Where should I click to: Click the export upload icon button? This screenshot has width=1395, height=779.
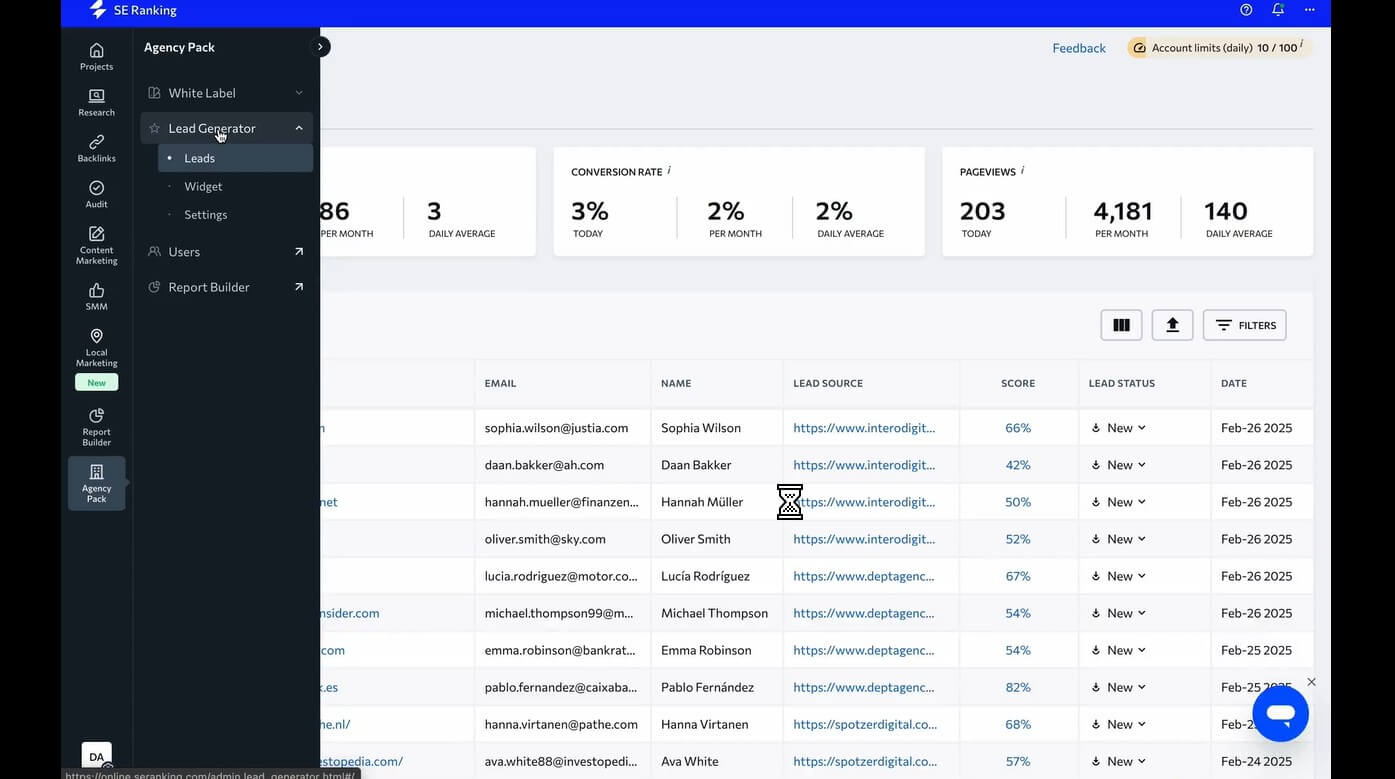1173,325
